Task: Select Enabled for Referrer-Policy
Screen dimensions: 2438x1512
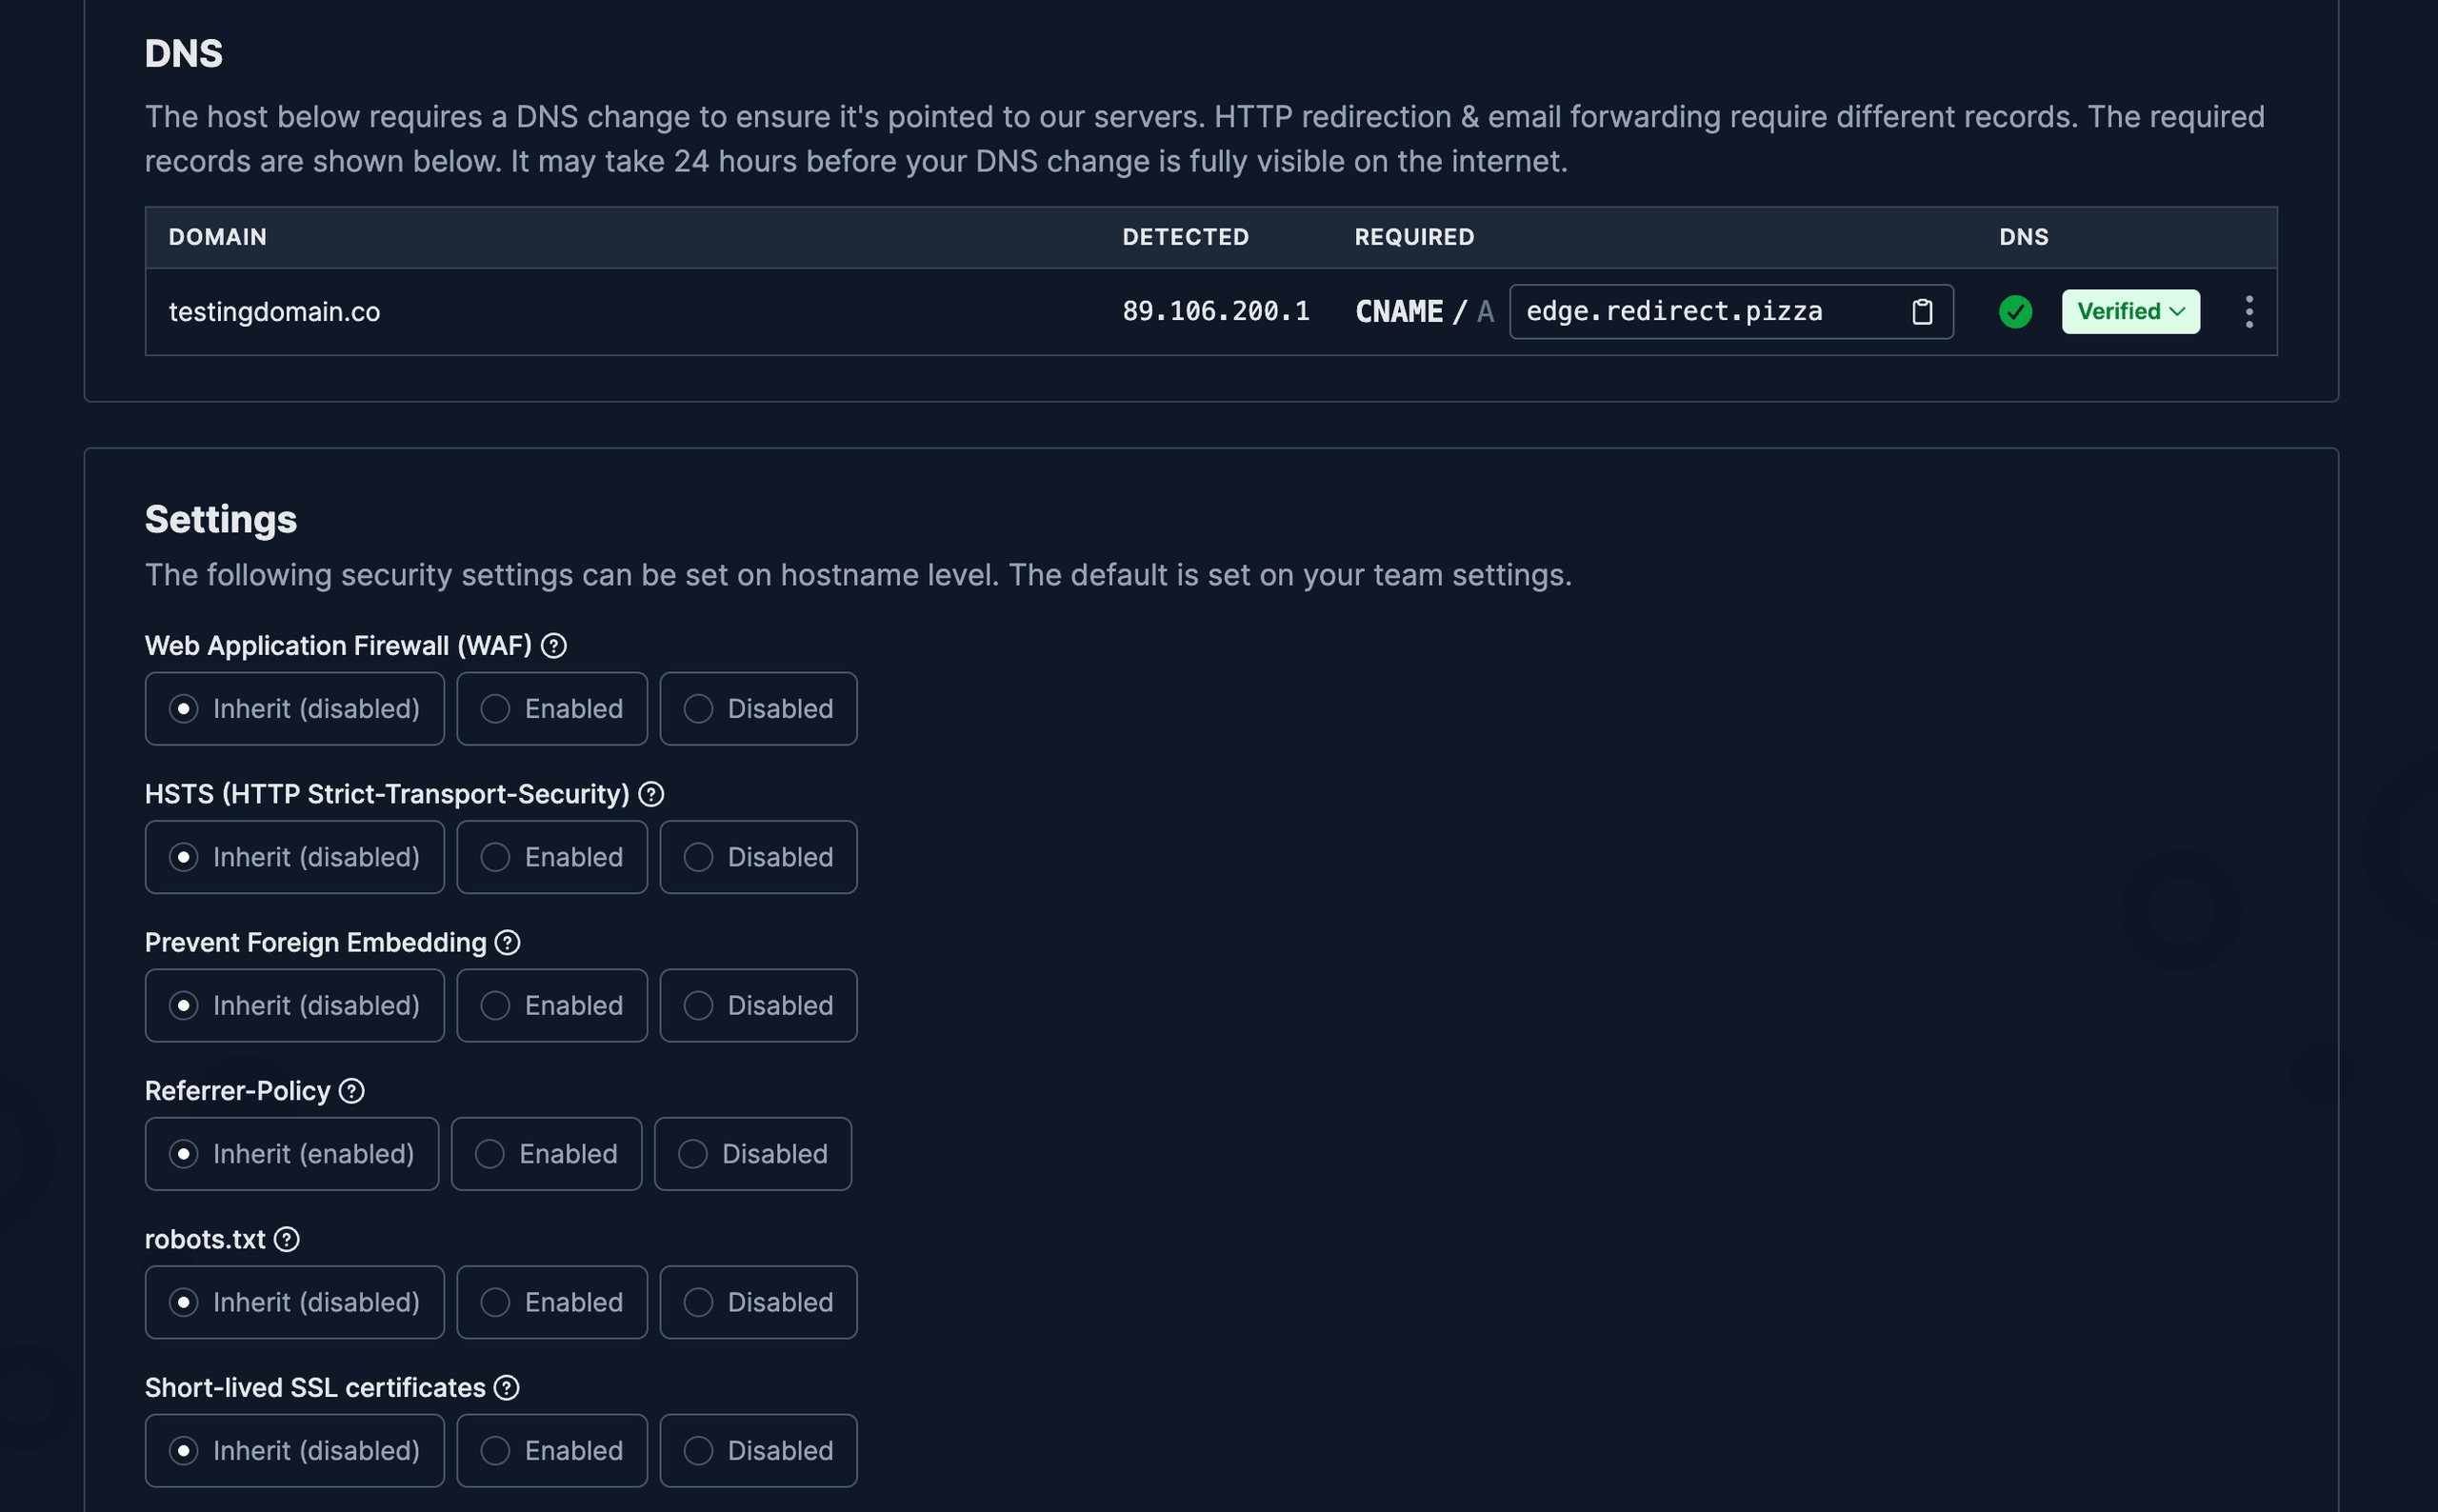Action: 546,1154
